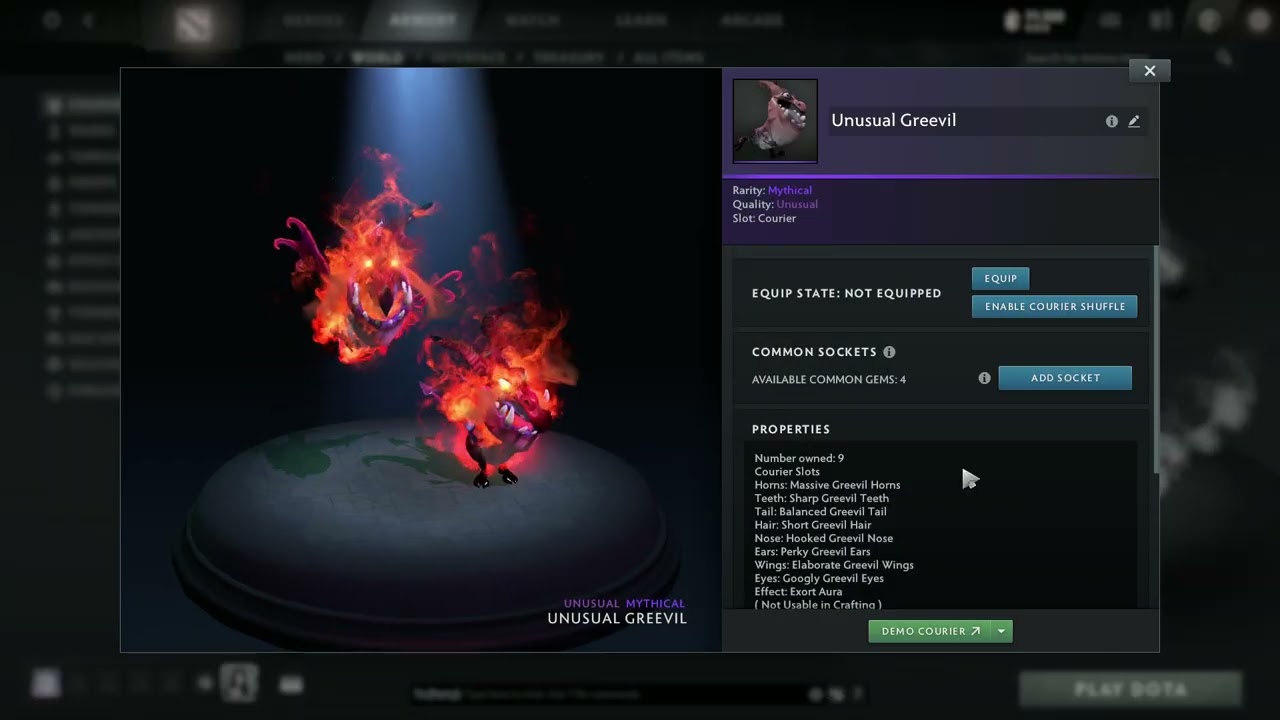Viewport: 1280px width, 720px height.
Task: Enable Courier Shuffle button
Action: click(1055, 306)
